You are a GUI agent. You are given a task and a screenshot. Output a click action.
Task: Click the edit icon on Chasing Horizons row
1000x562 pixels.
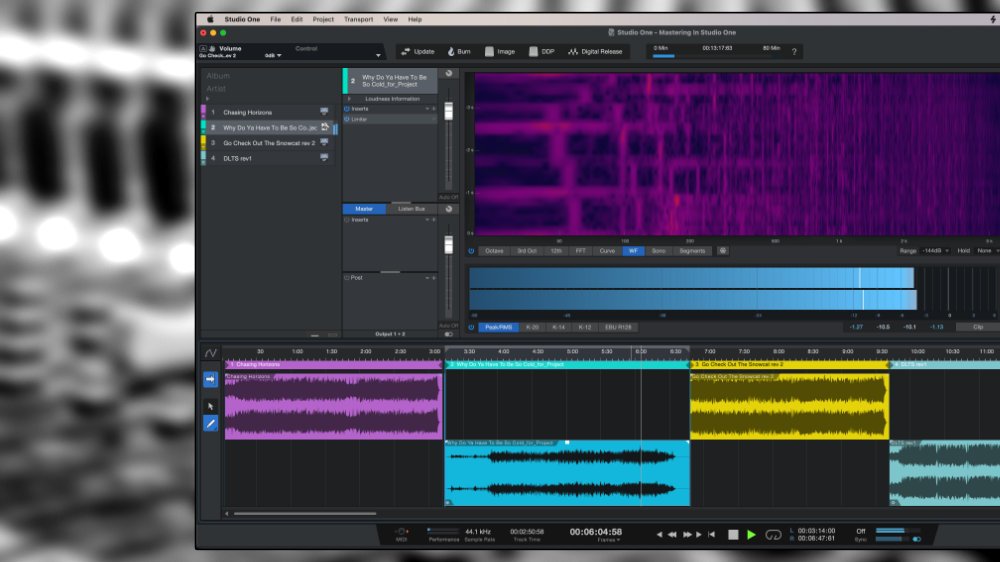324,112
